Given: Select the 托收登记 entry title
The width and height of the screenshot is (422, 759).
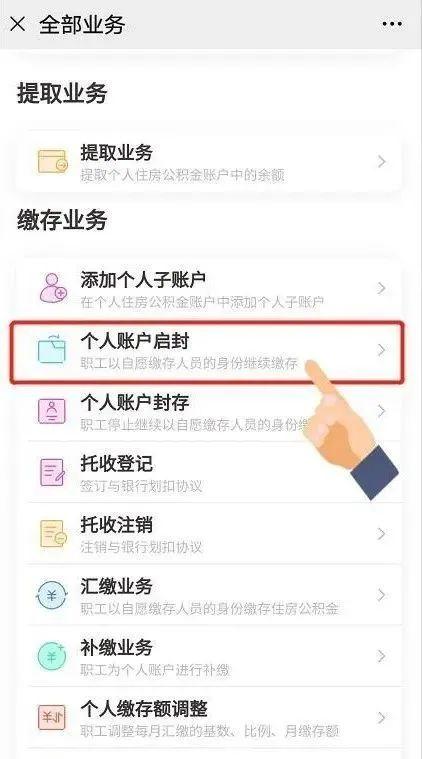Looking at the screenshot, I should (x=117, y=464).
